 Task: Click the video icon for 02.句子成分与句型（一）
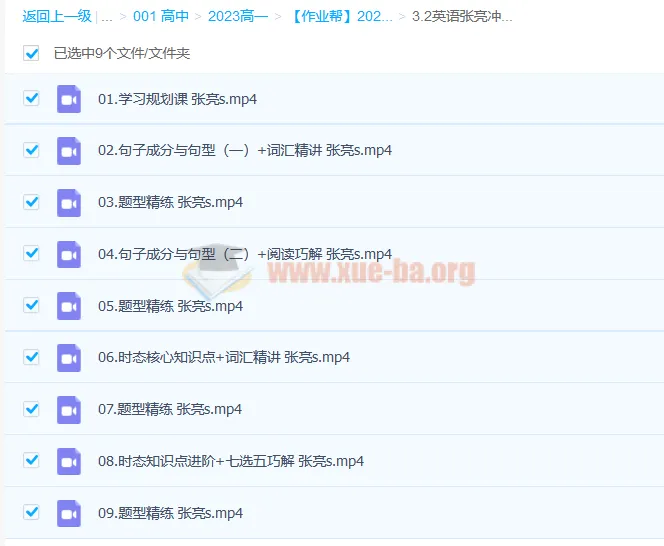click(68, 151)
